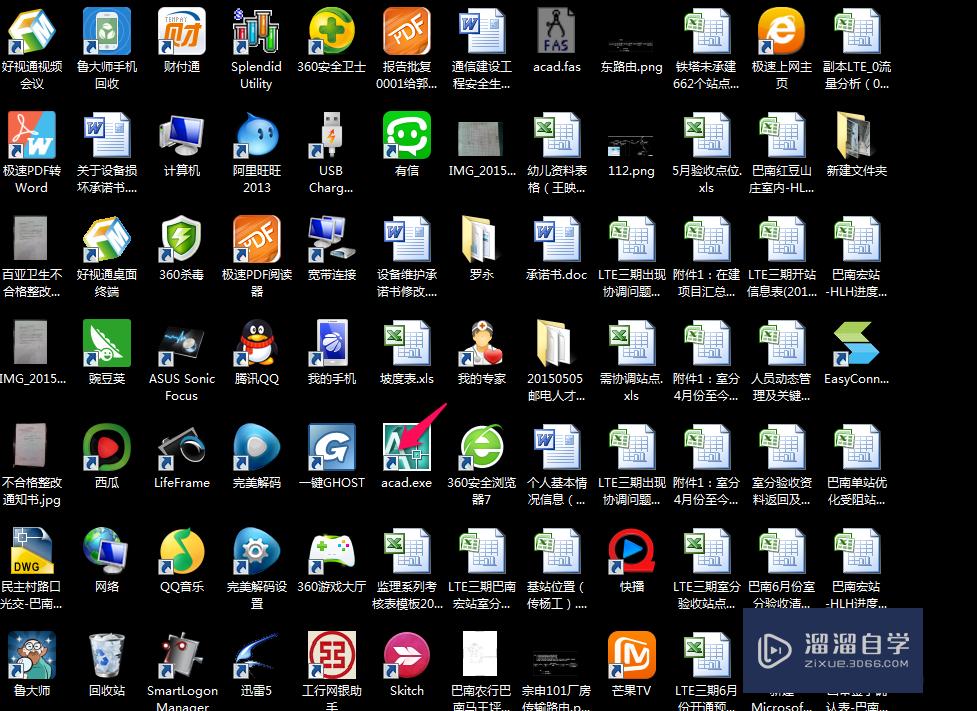Open 360安全浏览器7 shortcut
The height and width of the screenshot is (711, 977).
coord(481,447)
